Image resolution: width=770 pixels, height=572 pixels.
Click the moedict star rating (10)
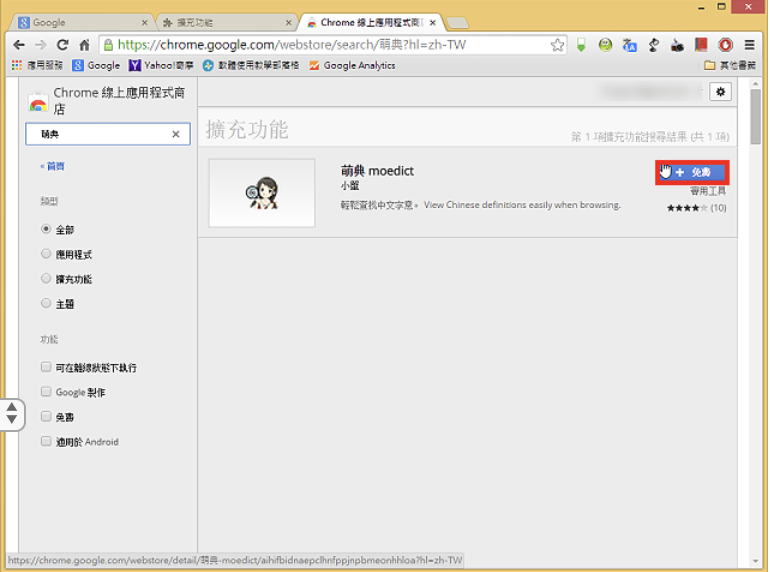coord(696,208)
